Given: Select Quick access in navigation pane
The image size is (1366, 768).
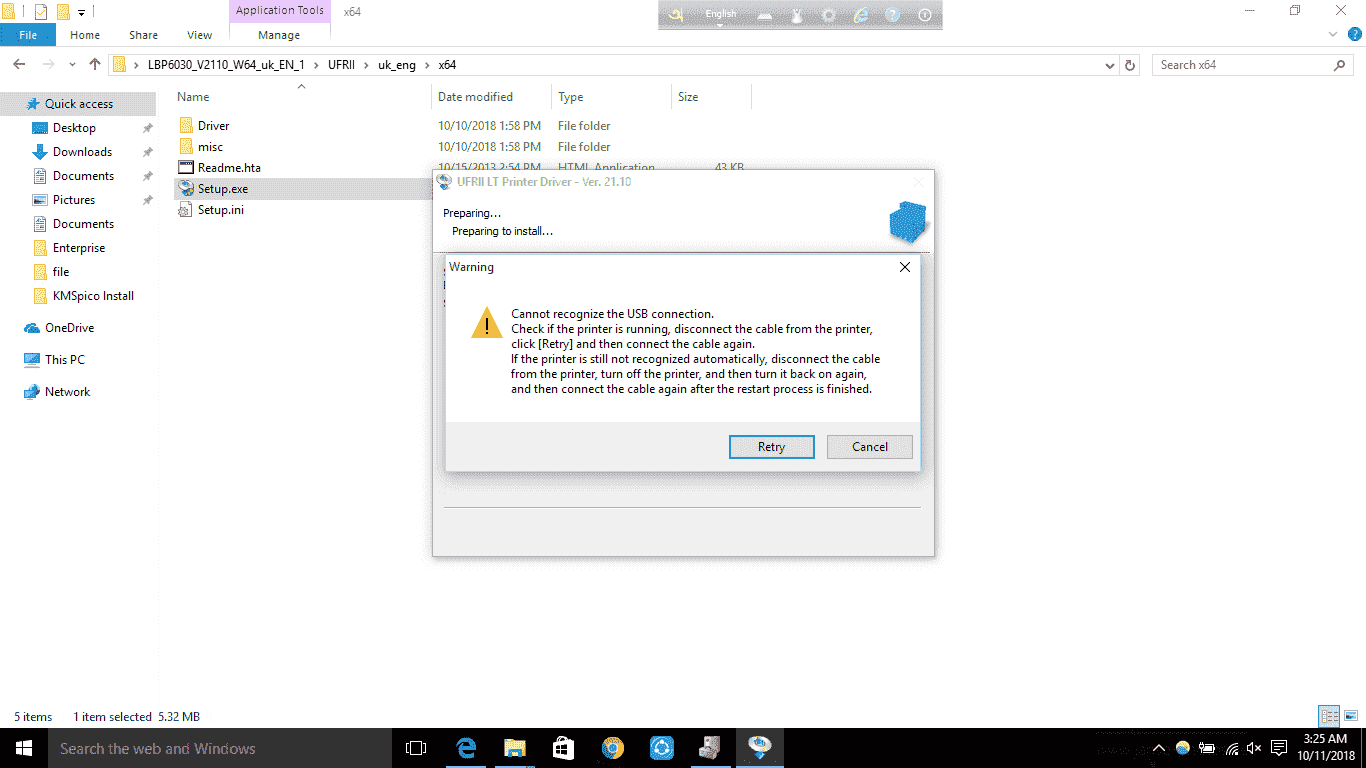Looking at the screenshot, I should coord(79,104).
